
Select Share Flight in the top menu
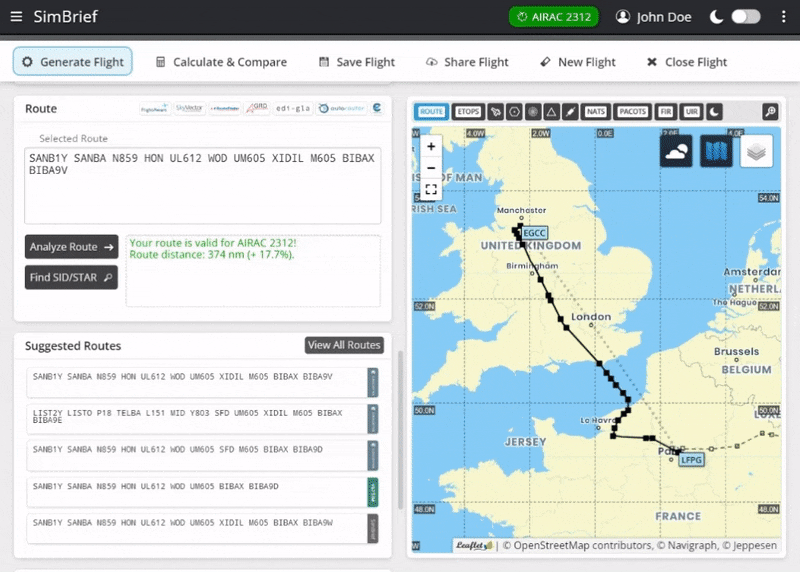467,62
